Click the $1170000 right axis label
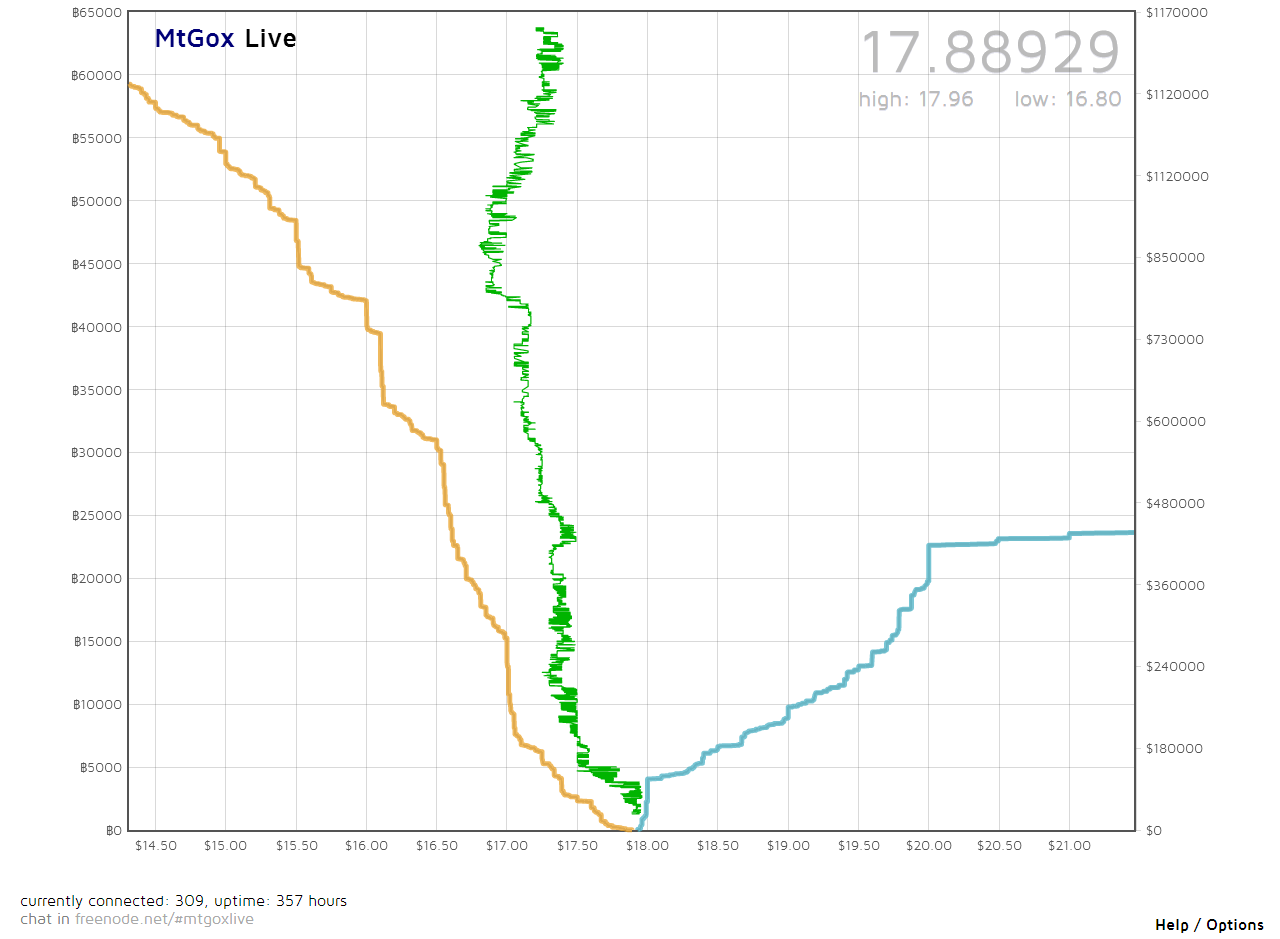This screenshot has height=939, width=1280. [1177, 12]
